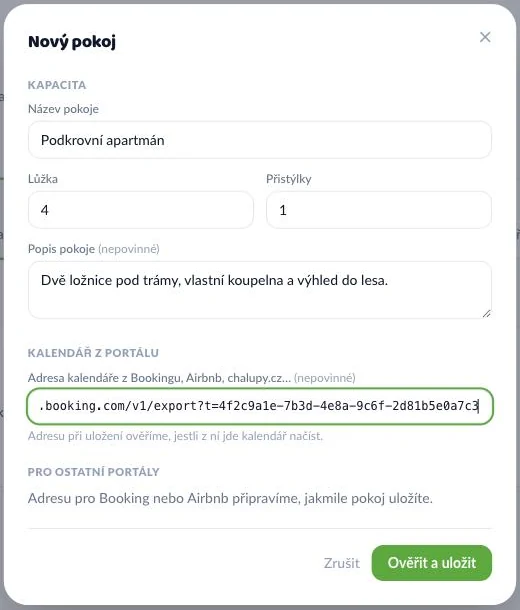Focus the Přistýlky field showing 1

click(x=379, y=210)
